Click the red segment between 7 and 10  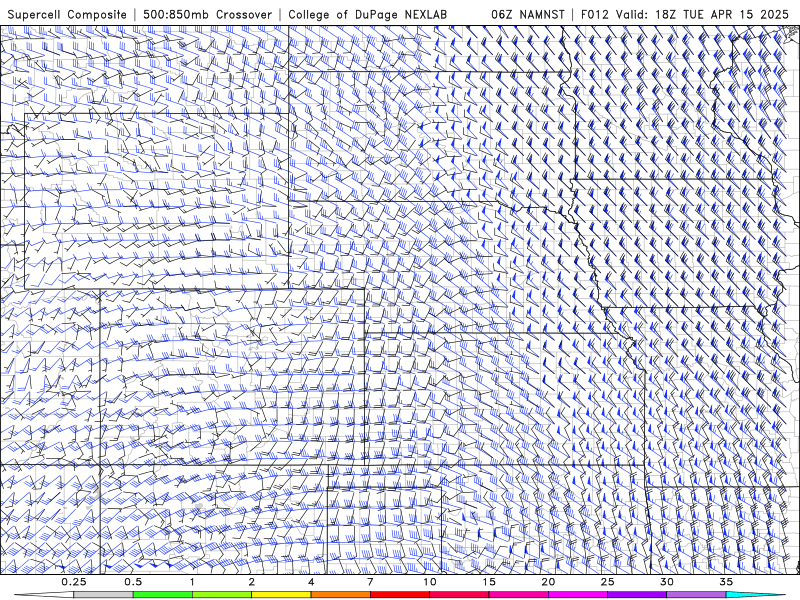point(399,595)
